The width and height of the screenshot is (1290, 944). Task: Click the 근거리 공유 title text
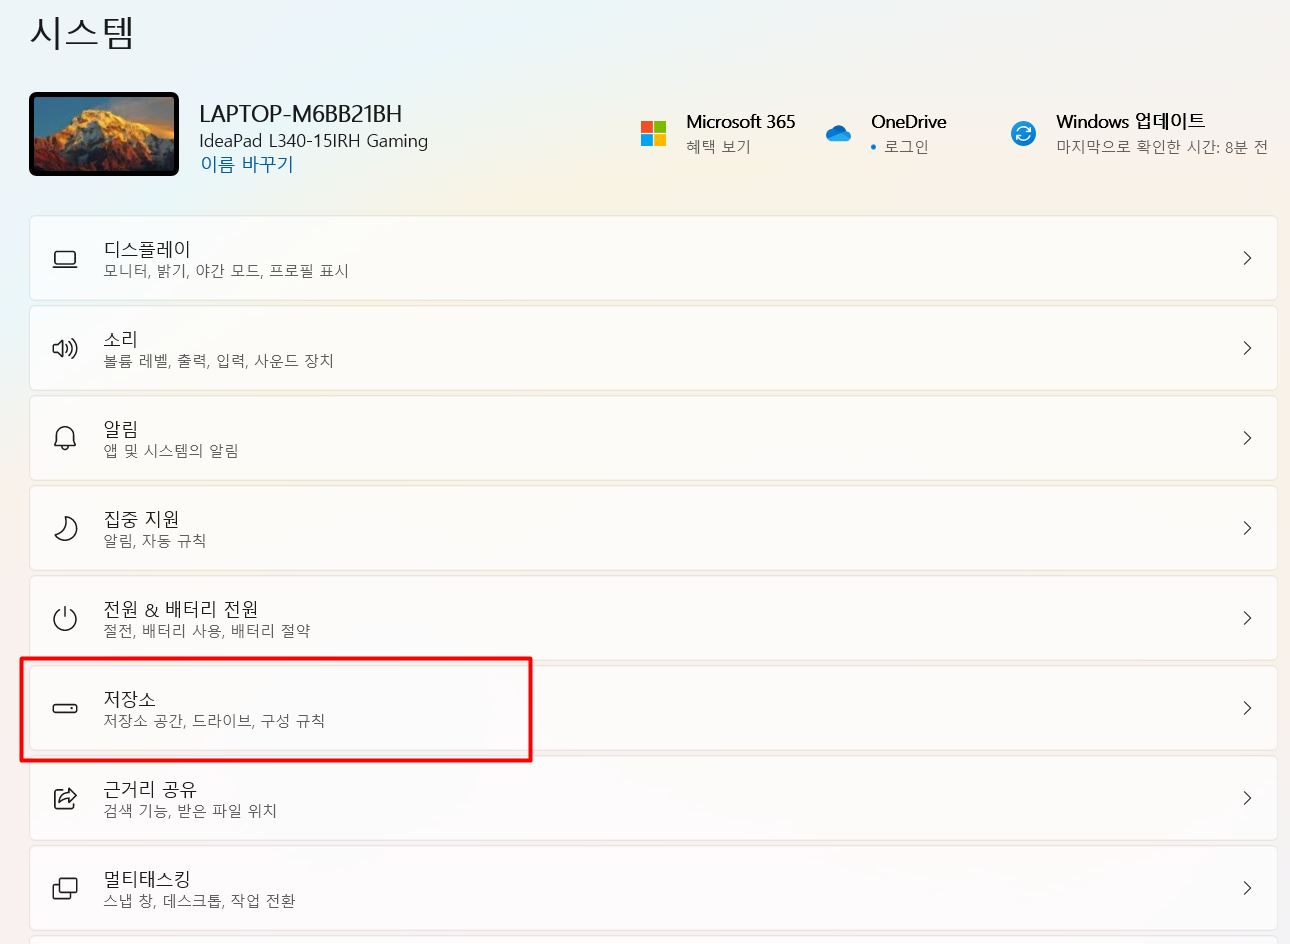(150, 789)
